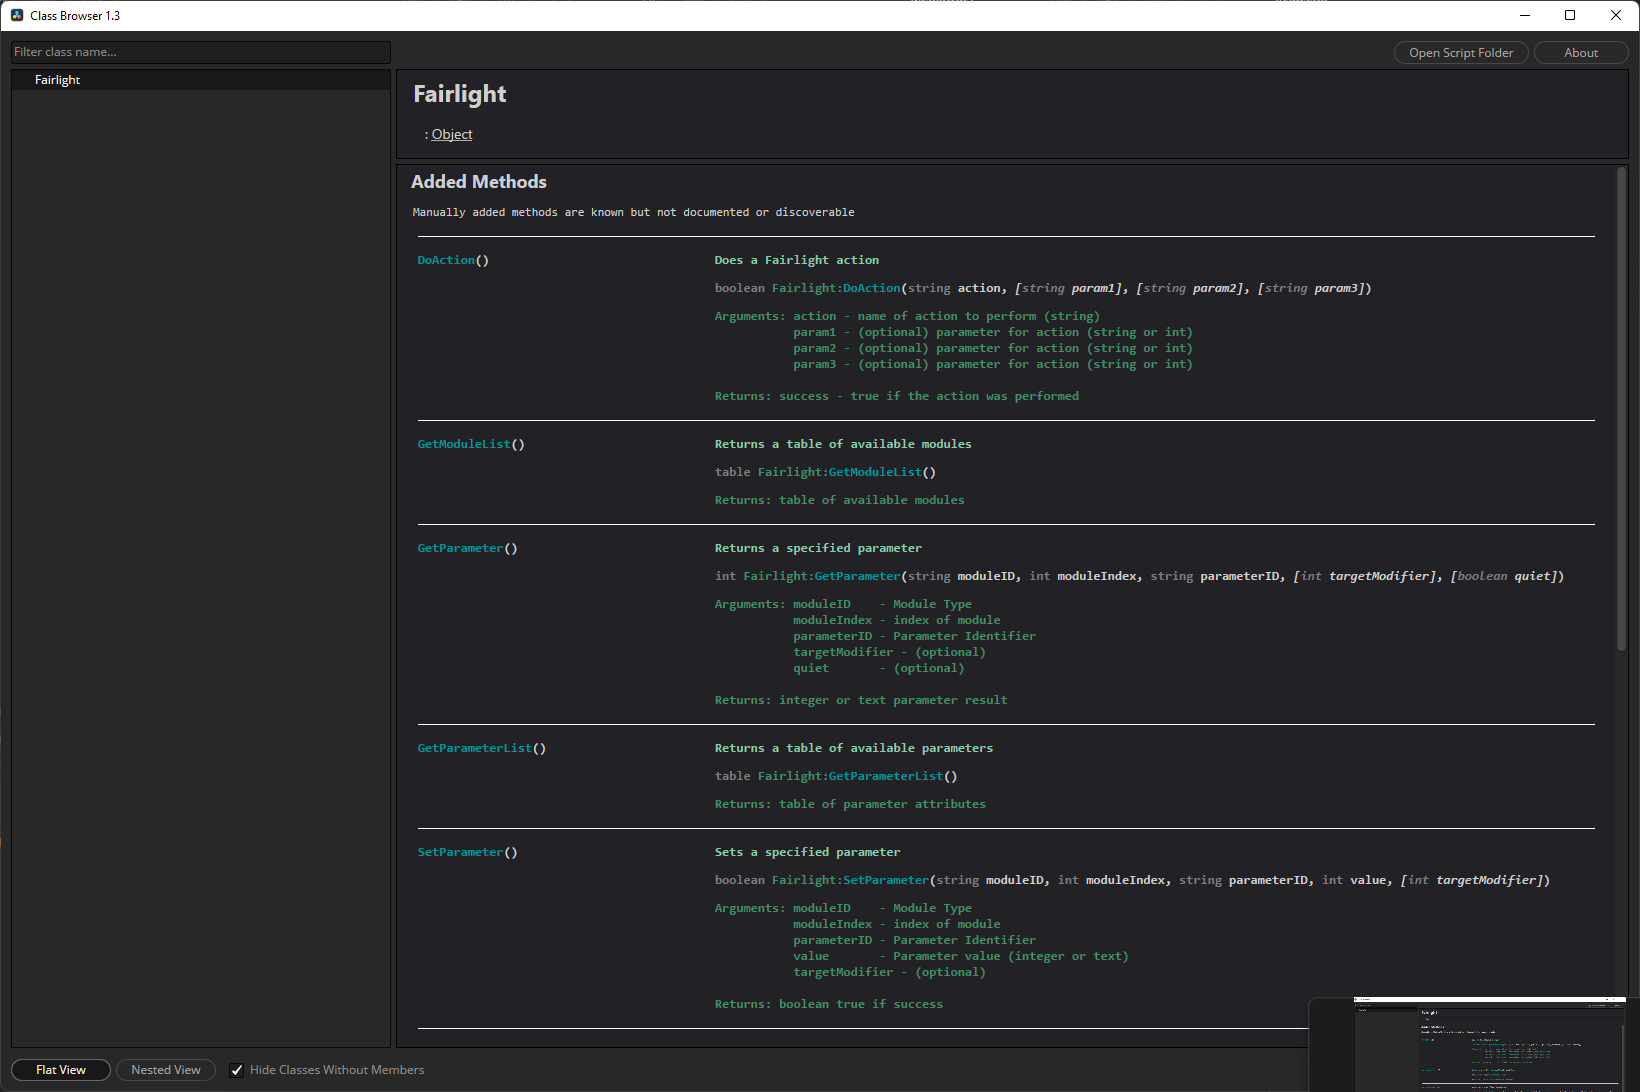
Task: Open the About dialog
Action: pyautogui.click(x=1581, y=53)
